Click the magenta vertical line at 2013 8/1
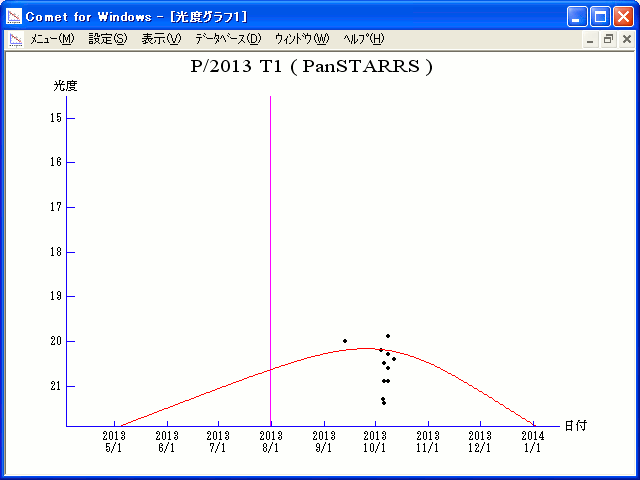 pyautogui.click(x=270, y=261)
